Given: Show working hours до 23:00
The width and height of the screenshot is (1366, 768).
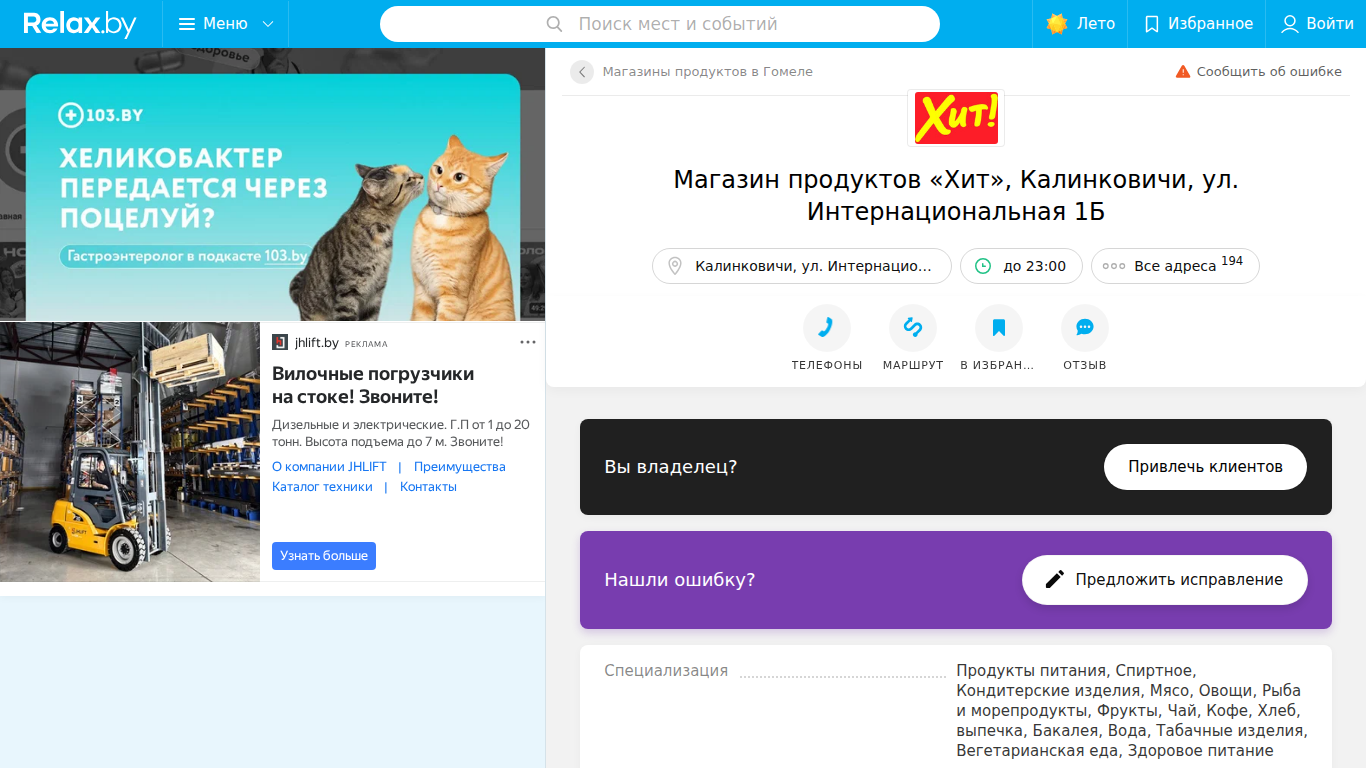Looking at the screenshot, I should (1021, 266).
